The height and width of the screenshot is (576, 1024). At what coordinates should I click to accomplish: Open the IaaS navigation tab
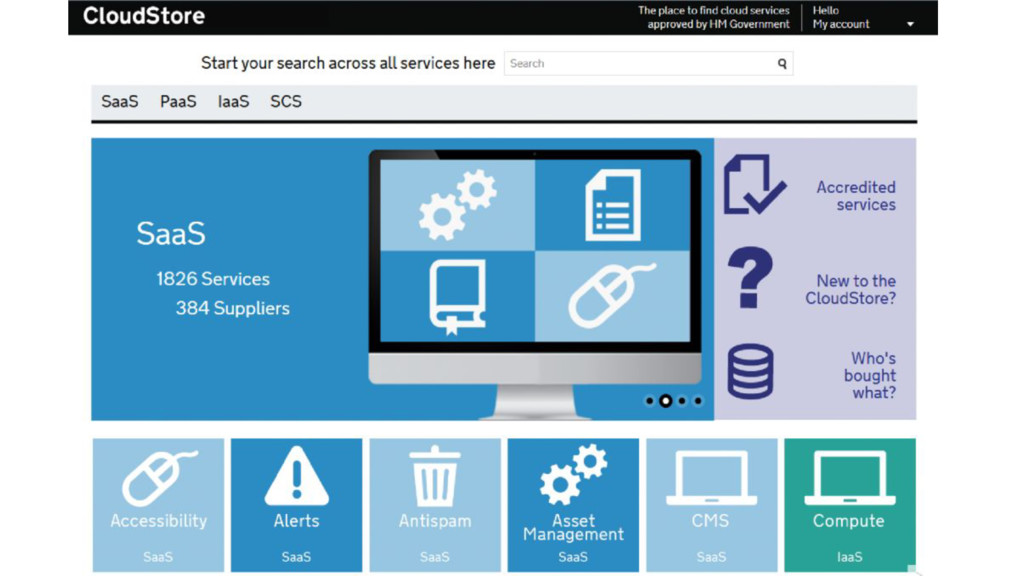tap(233, 101)
